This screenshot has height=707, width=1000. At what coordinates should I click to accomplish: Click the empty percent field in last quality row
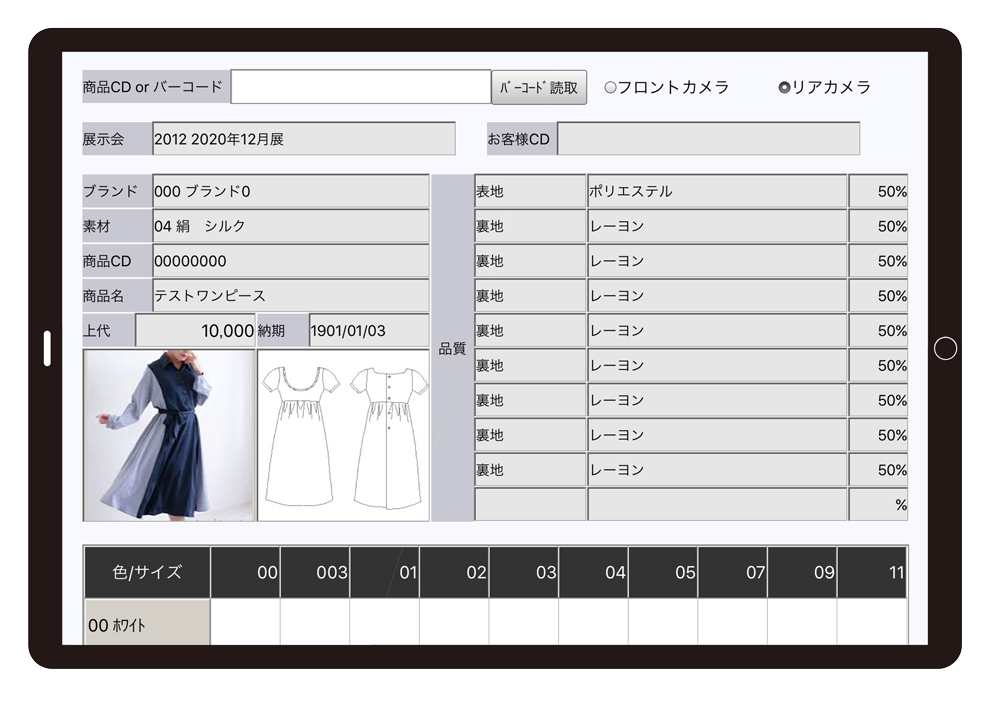(x=878, y=505)
